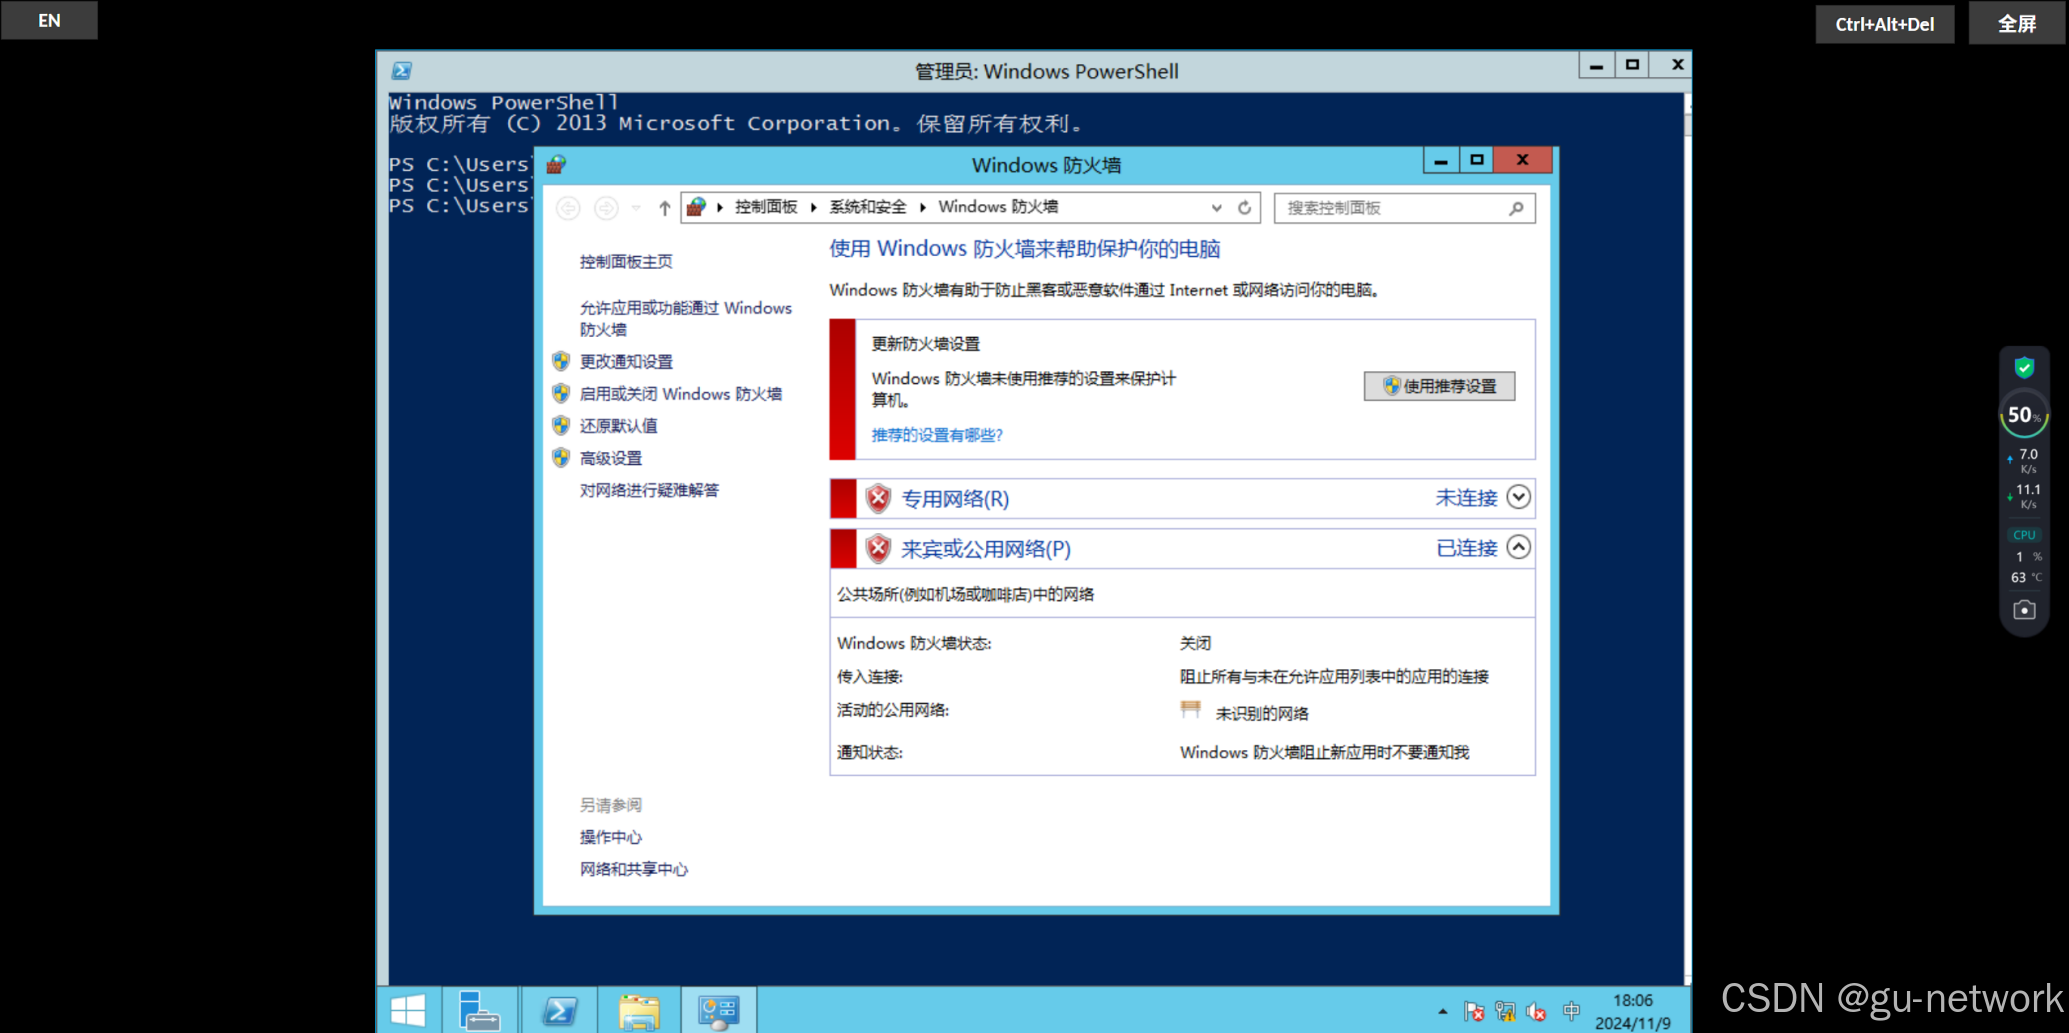
Task: Click the firewall window title icon
Action: tap(556, 164)
